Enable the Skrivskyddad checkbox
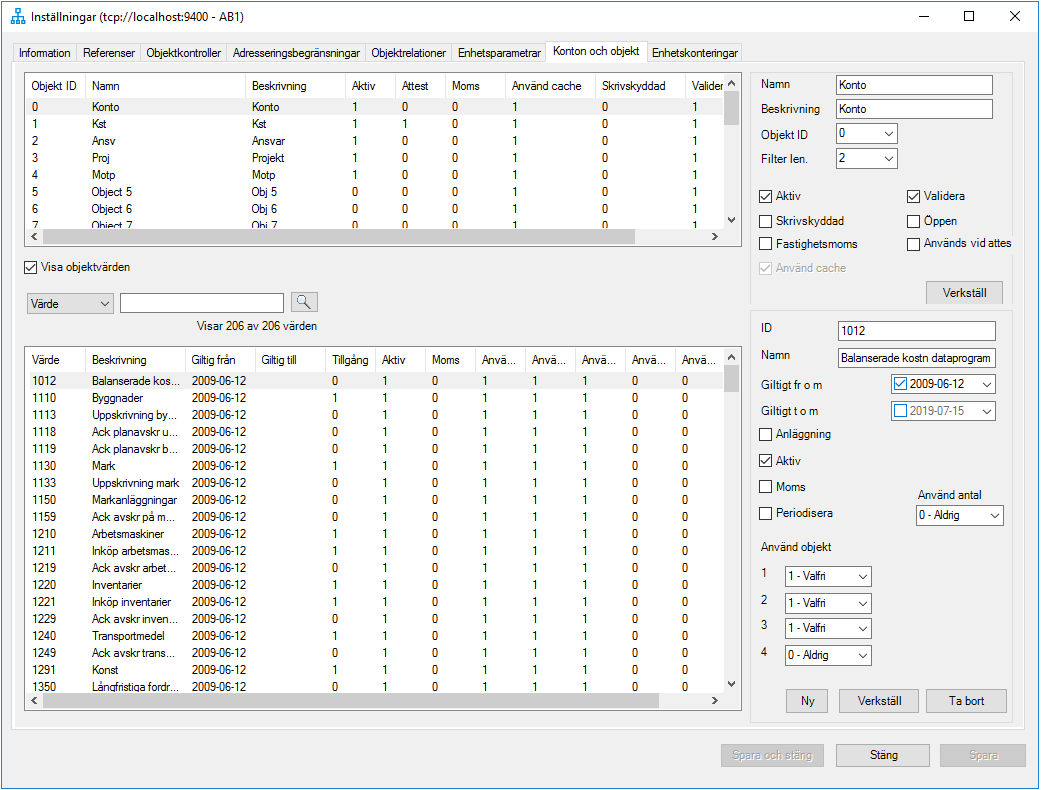 [x=765, y=221]
